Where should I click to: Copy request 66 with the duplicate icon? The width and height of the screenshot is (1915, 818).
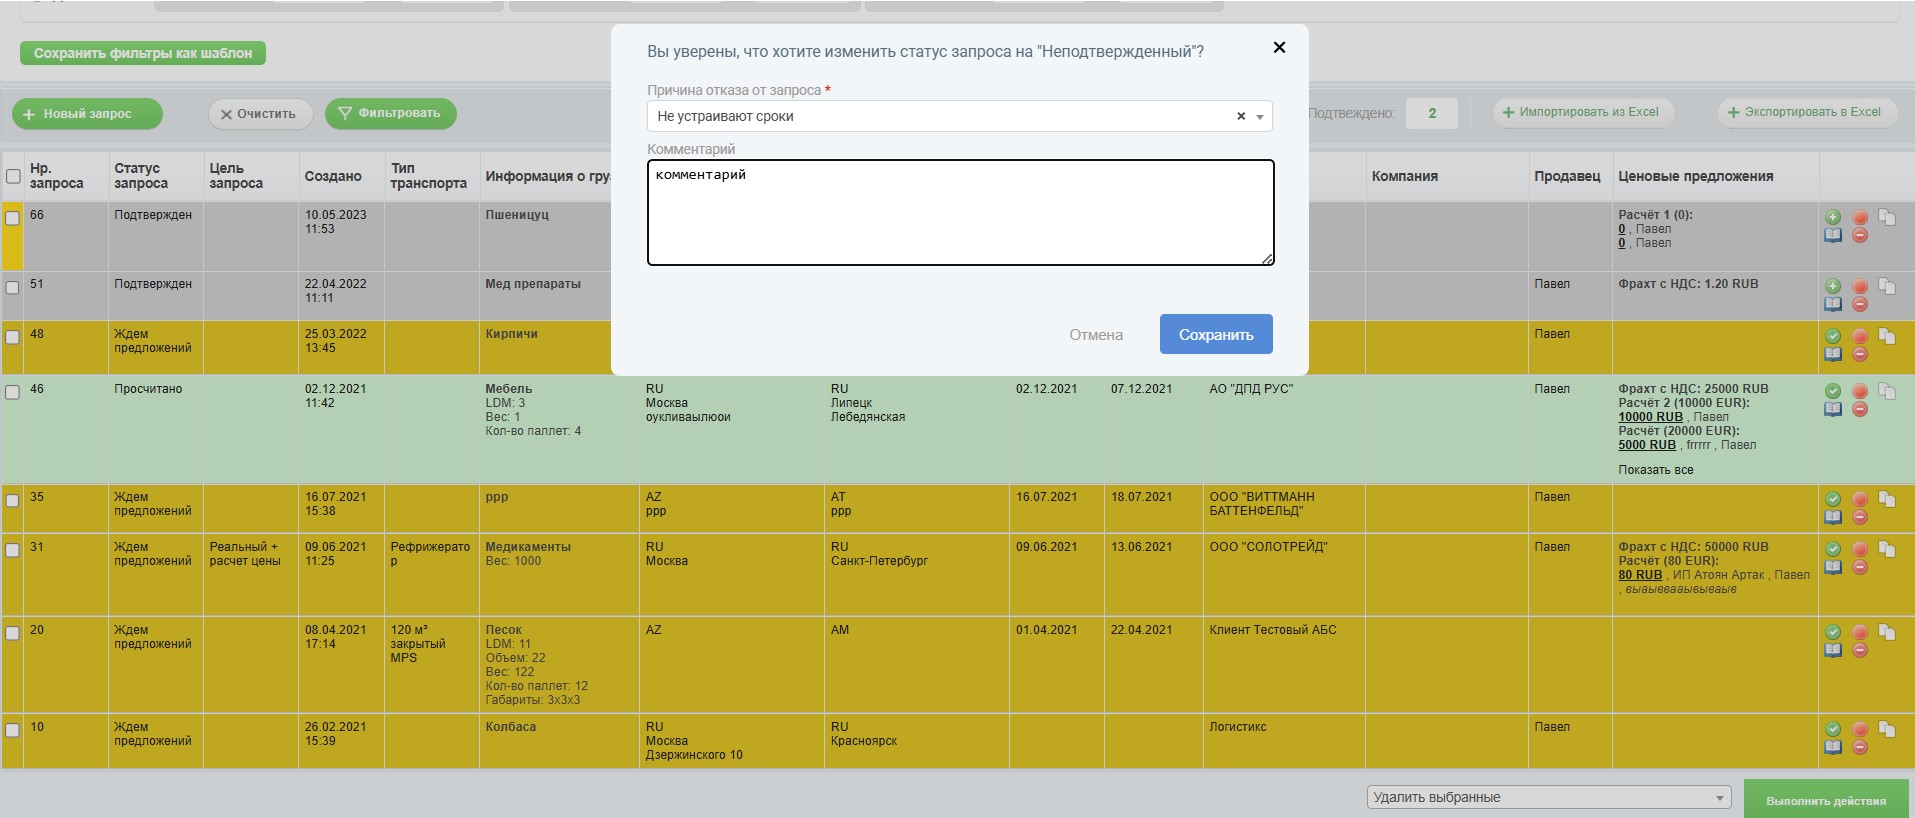click(1887, 217)
